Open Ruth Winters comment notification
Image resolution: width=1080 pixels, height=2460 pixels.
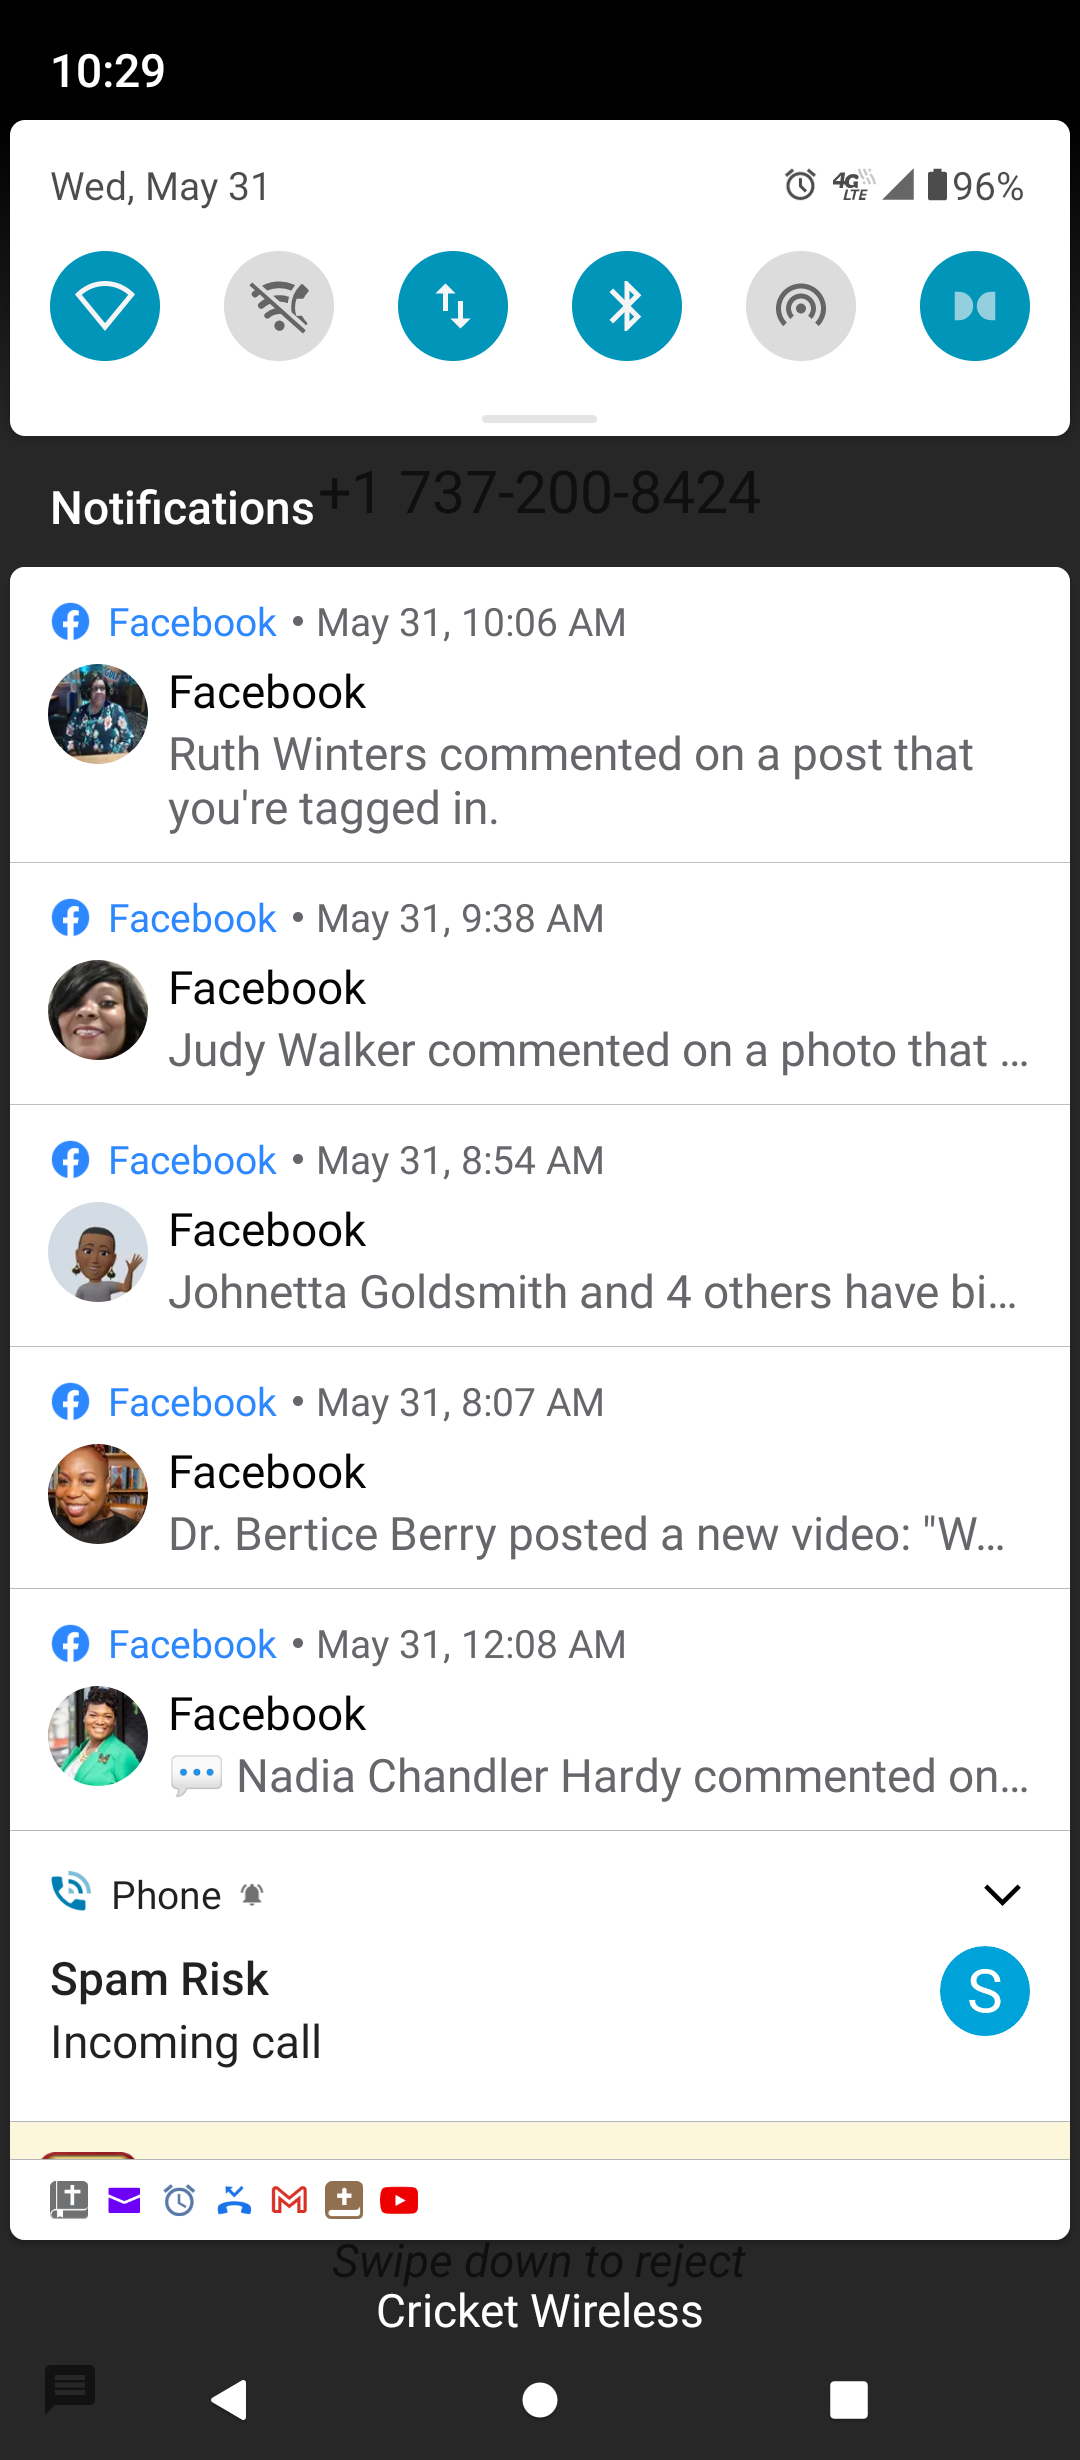tap(540, 714)
